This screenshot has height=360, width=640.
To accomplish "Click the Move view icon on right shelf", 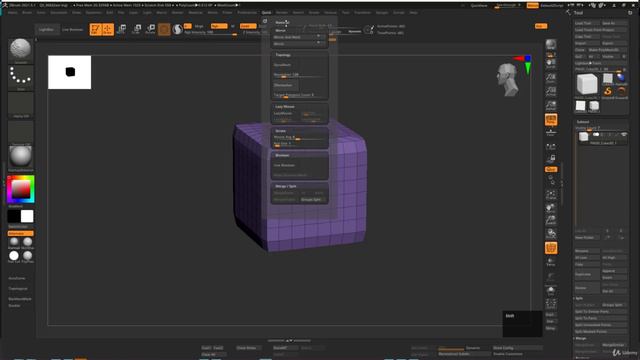I will click(x=551, y=209).
